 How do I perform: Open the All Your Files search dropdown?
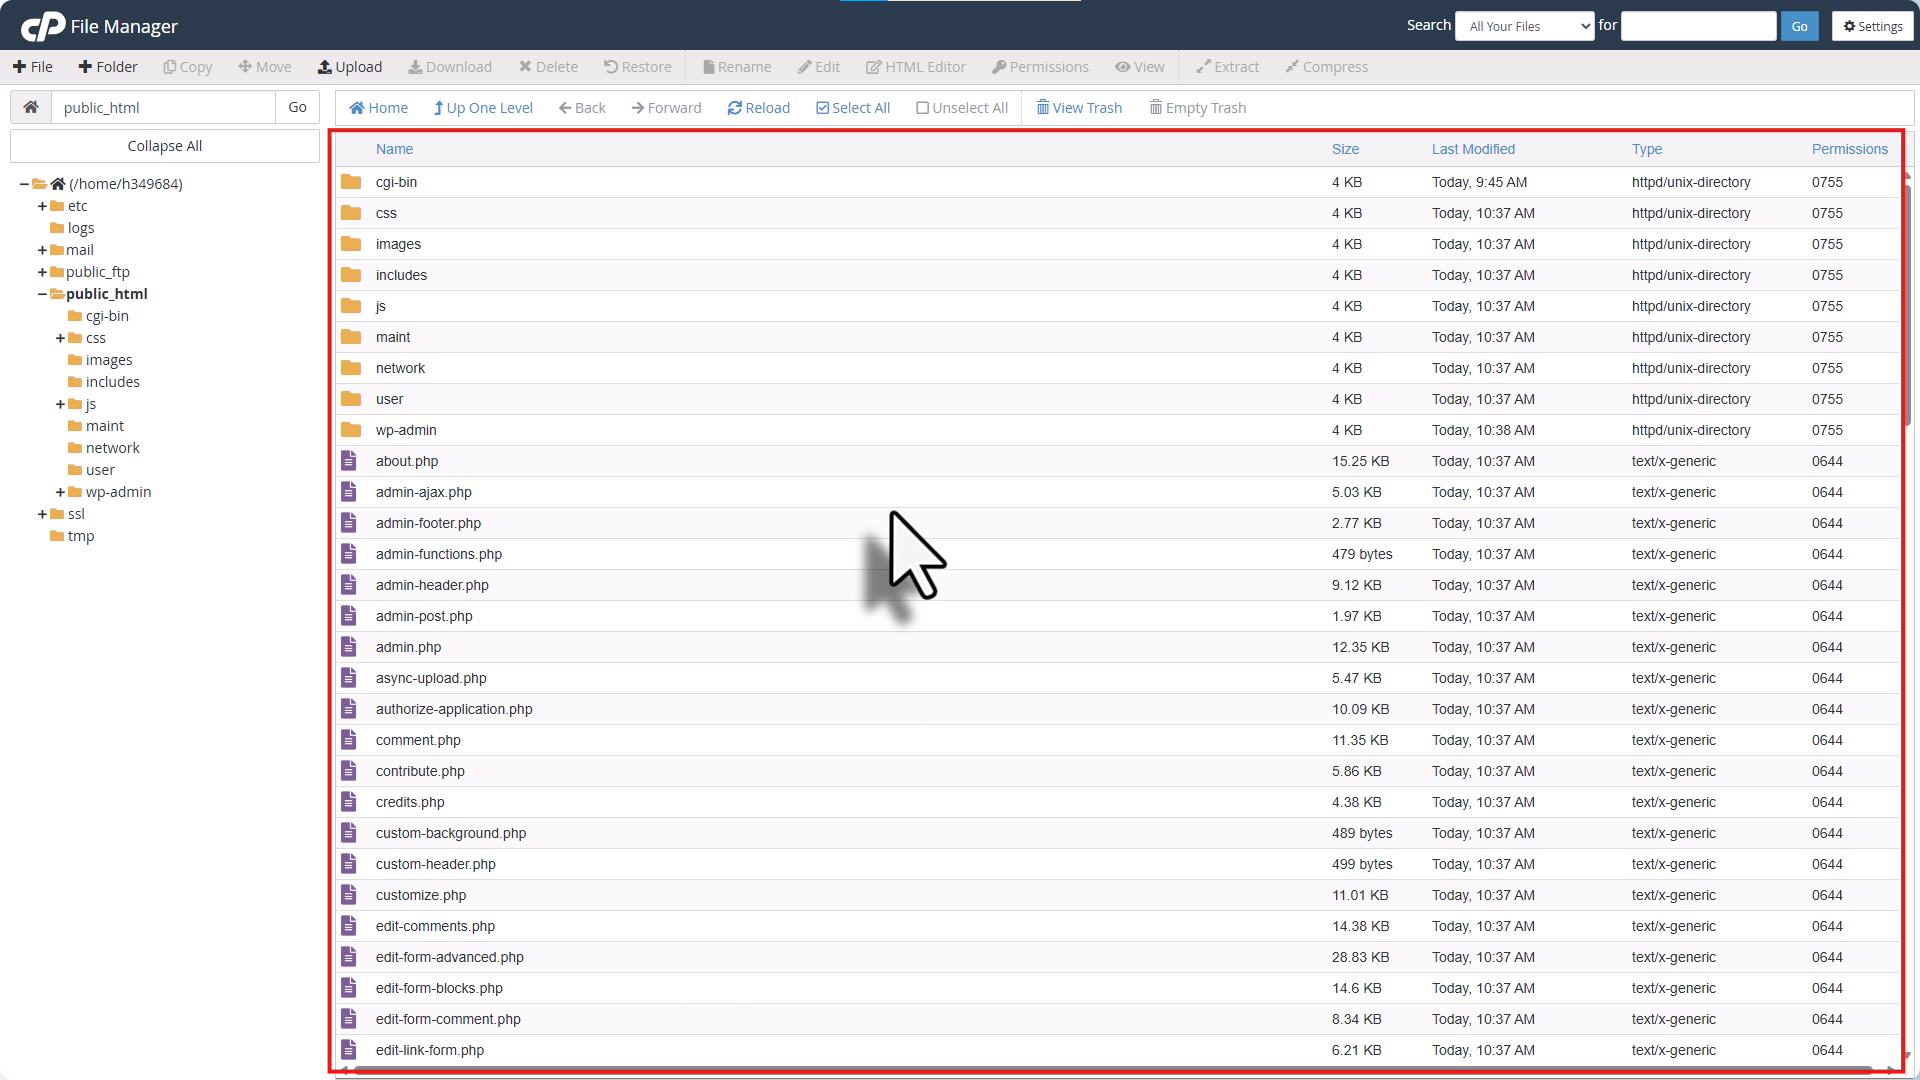(x=1525, y=26)
